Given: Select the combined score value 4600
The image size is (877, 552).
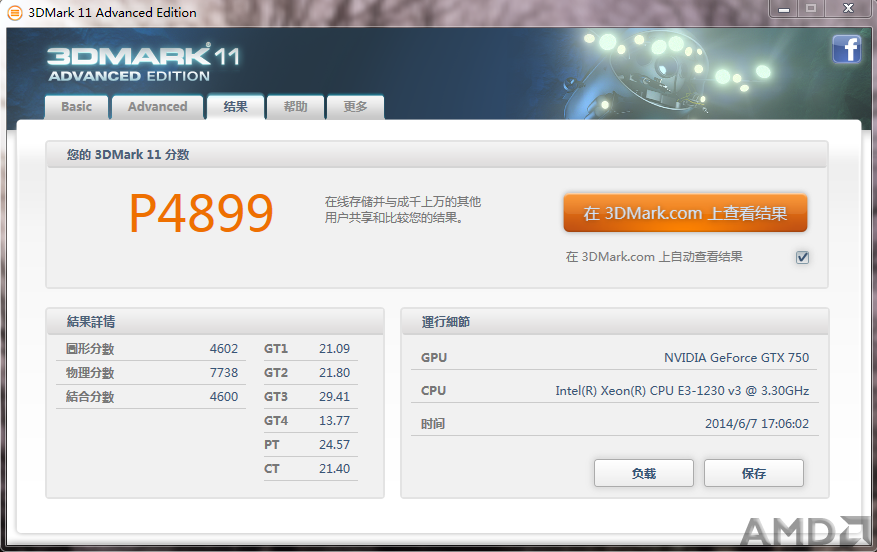Looking at the screenshot, I should point(224,397).
